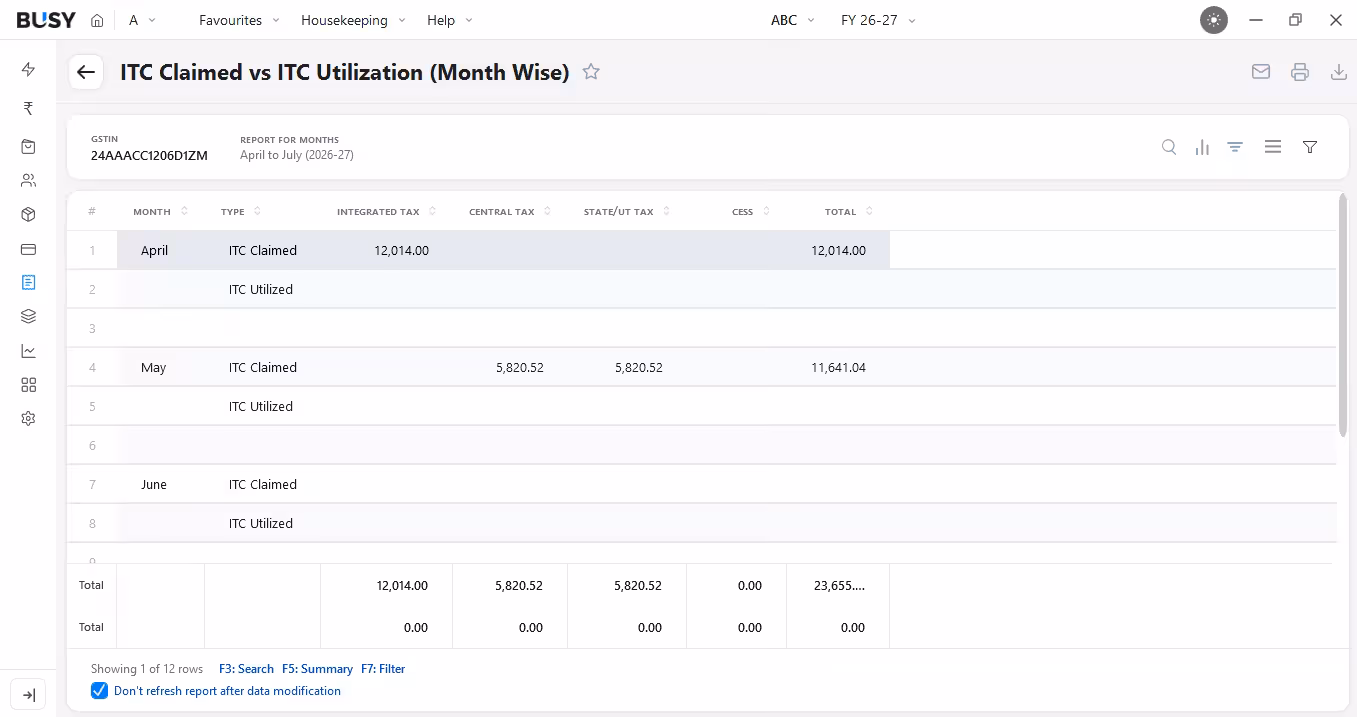Sort by Central Tax column header
The width and height of the screenshot is (1357, 717).
tap(510, 211)
